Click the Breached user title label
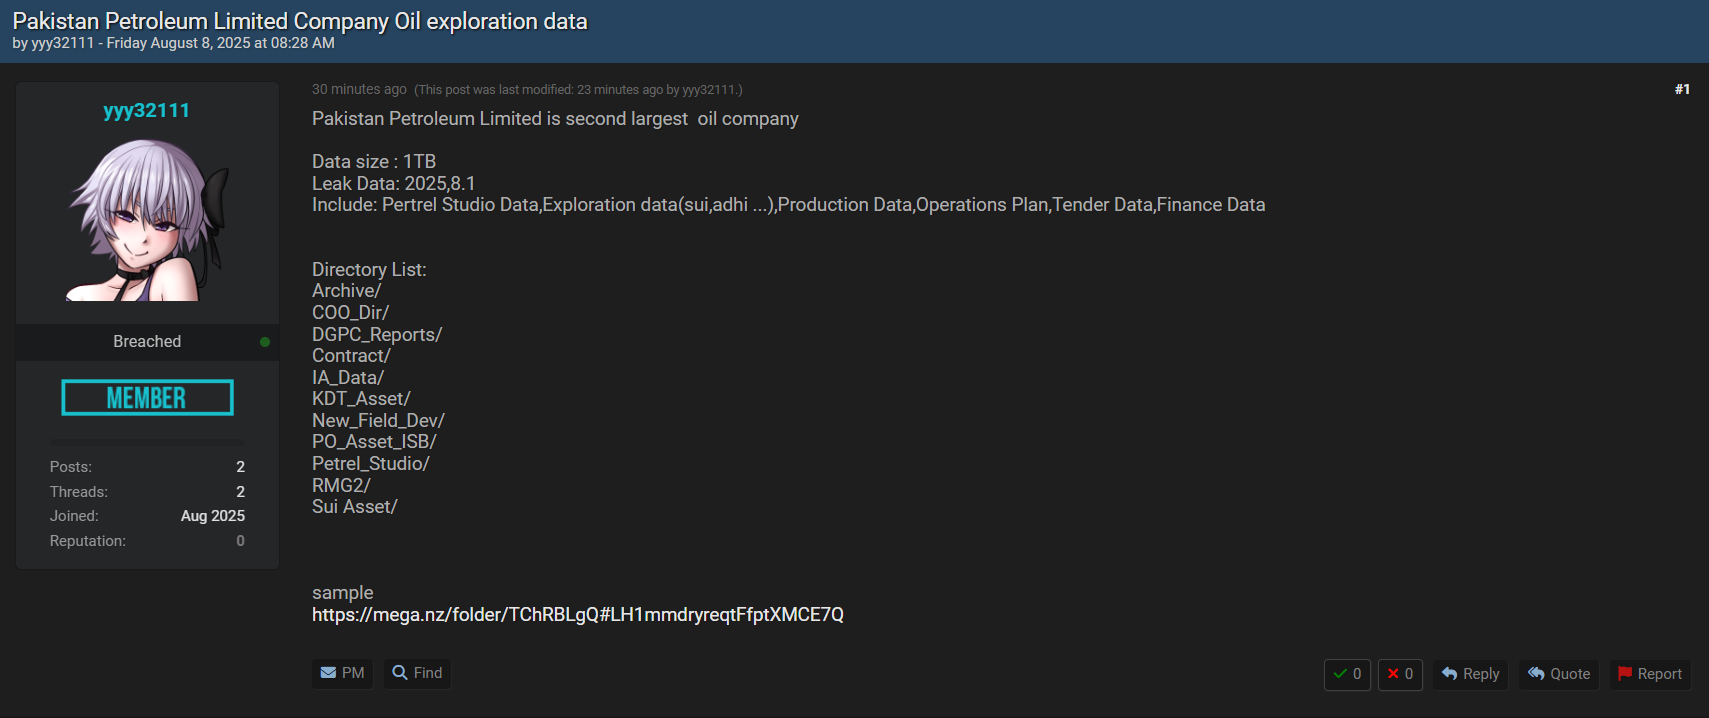1709x718 pixels. (147, 342)
